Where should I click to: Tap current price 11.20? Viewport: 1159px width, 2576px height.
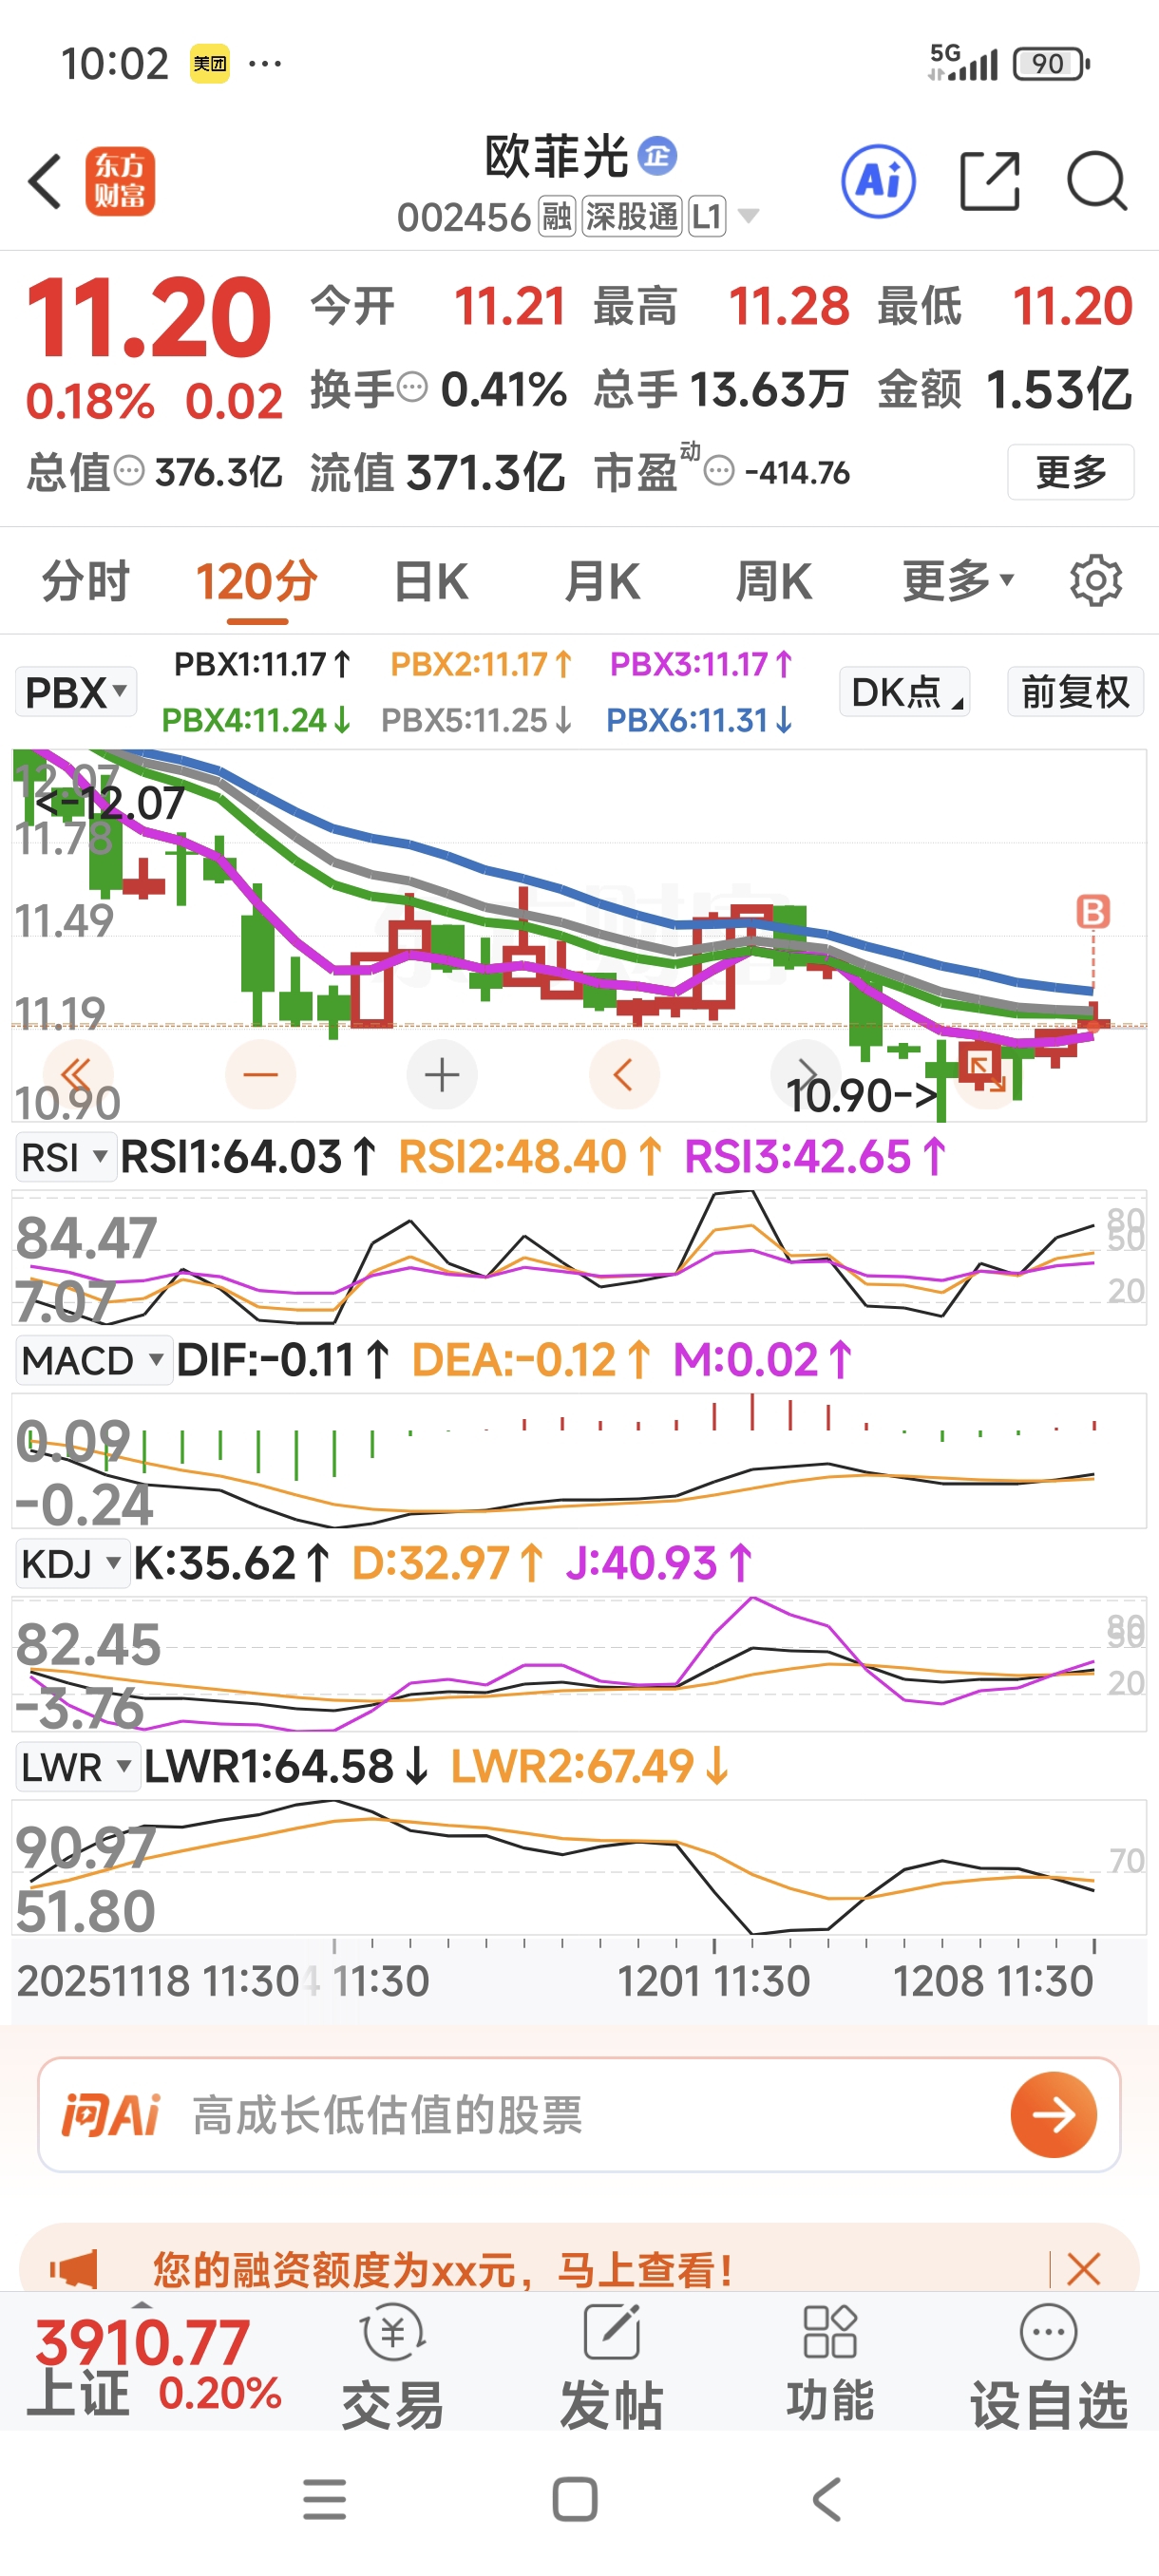coord(148,318)
